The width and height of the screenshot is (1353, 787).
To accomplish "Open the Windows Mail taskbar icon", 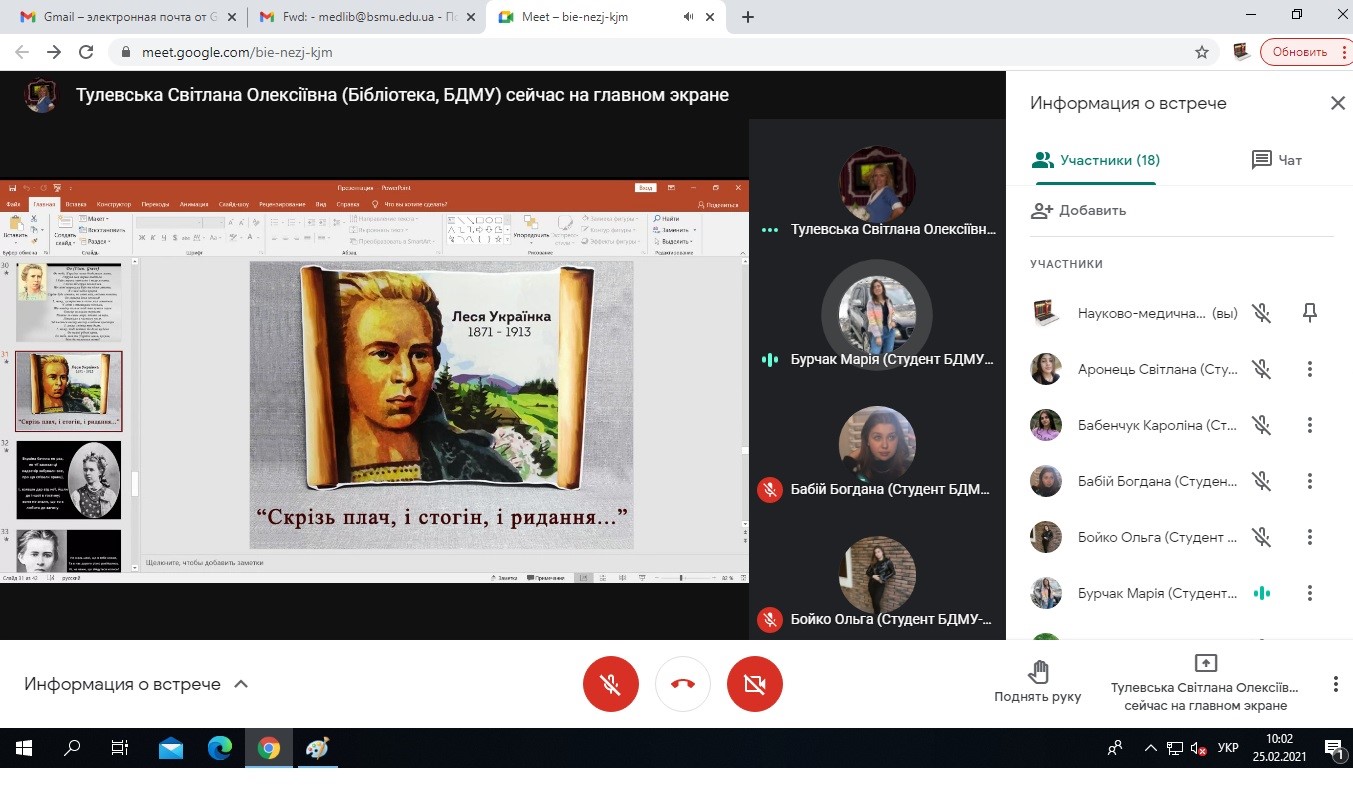I will [x=171, y=748].
